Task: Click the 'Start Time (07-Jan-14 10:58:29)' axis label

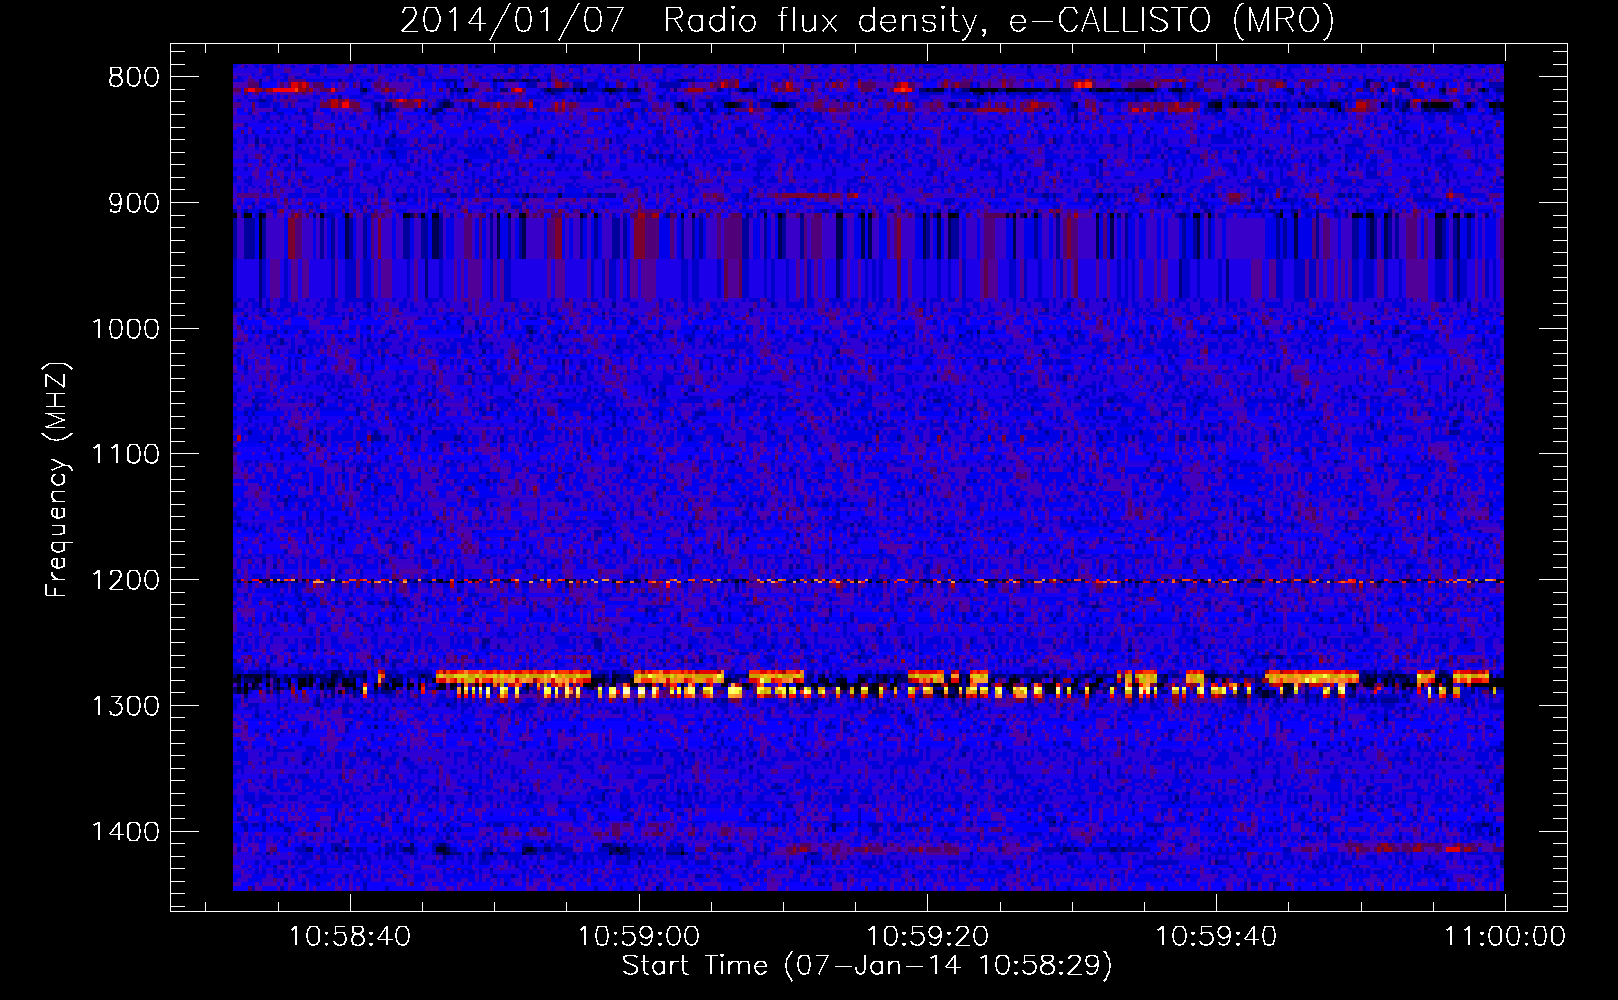Action: click(867, 966)
